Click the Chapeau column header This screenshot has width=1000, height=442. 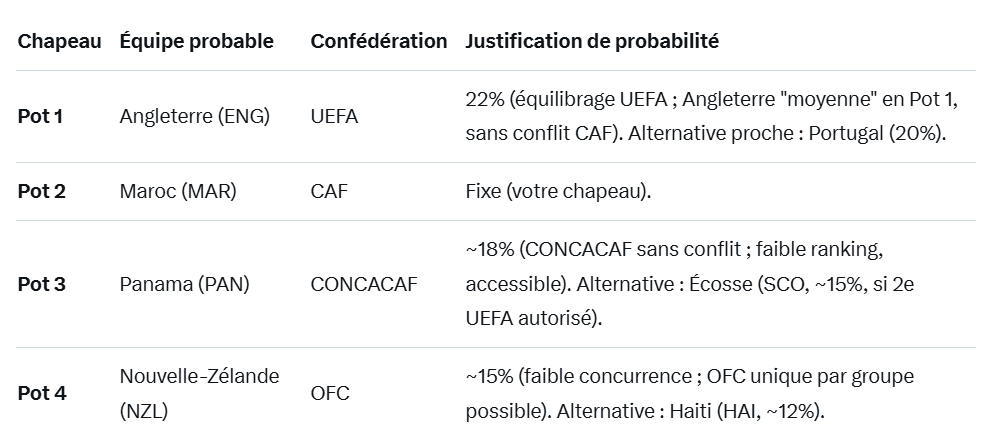59,41
